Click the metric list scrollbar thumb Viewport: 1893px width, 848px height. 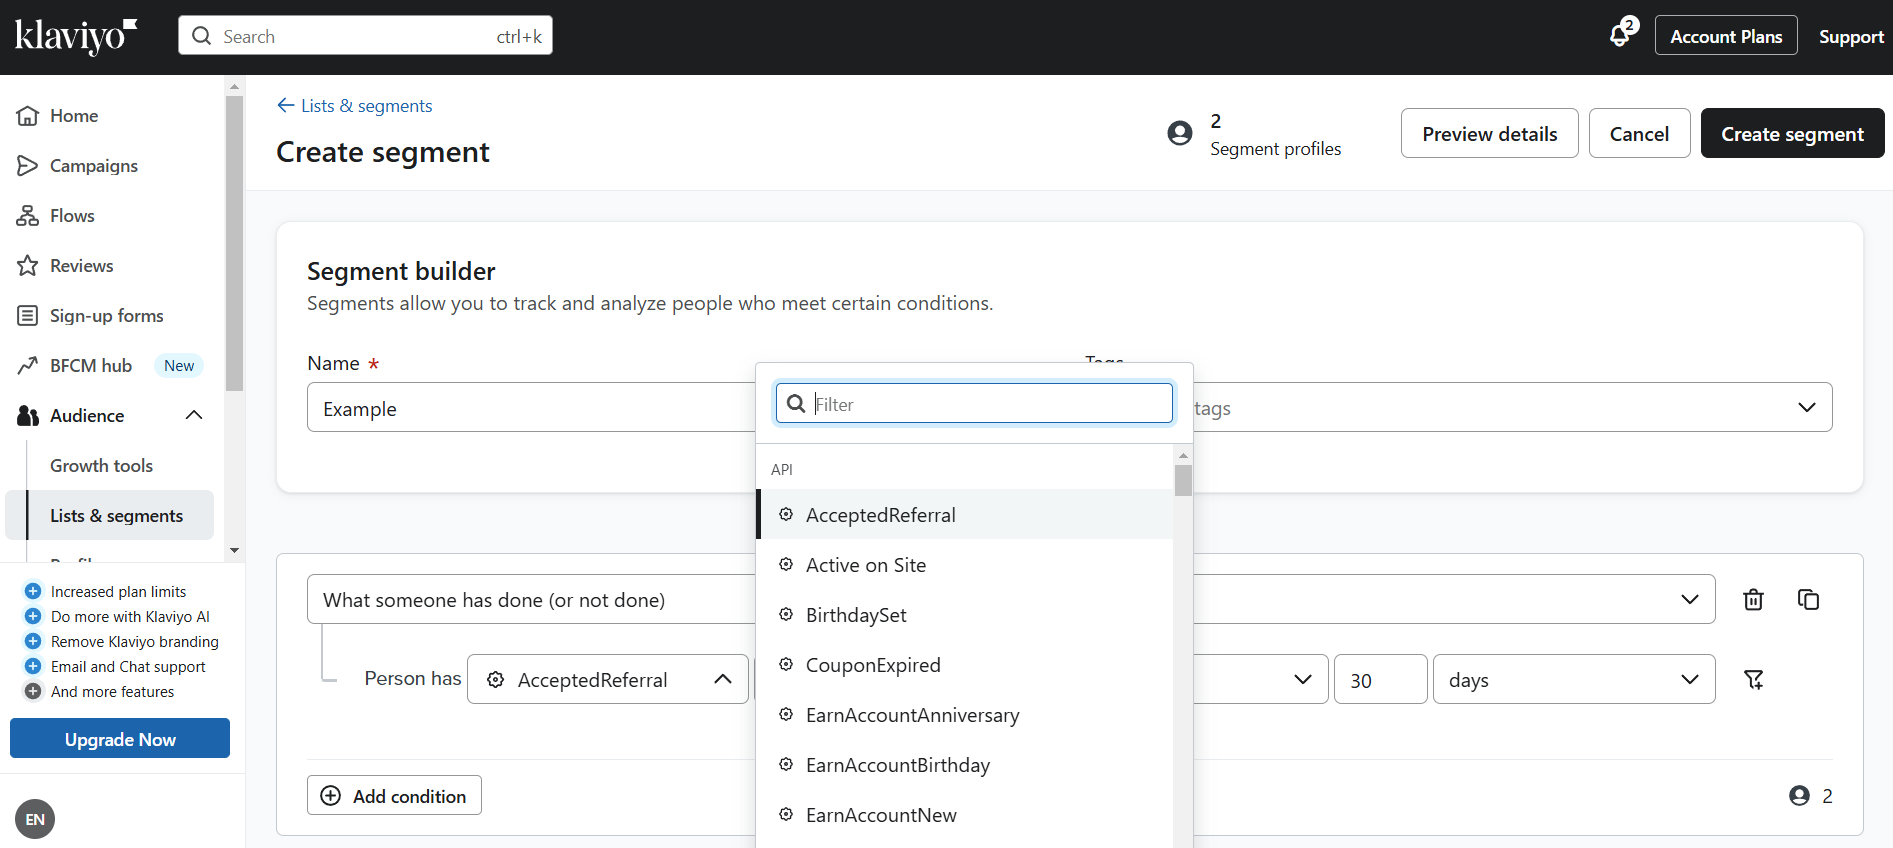[1183, 480]
